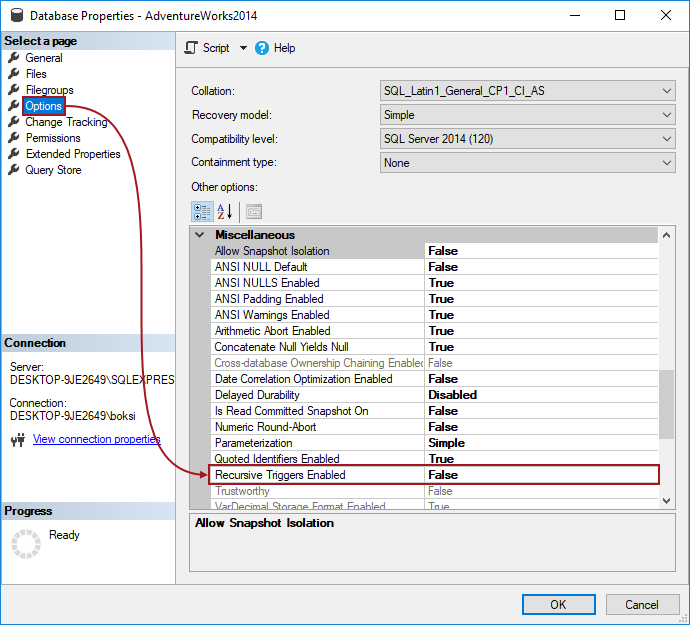Click the blue Help question icon
The width and height of the screenshot is (690, 625).
[x=261, y=48]
